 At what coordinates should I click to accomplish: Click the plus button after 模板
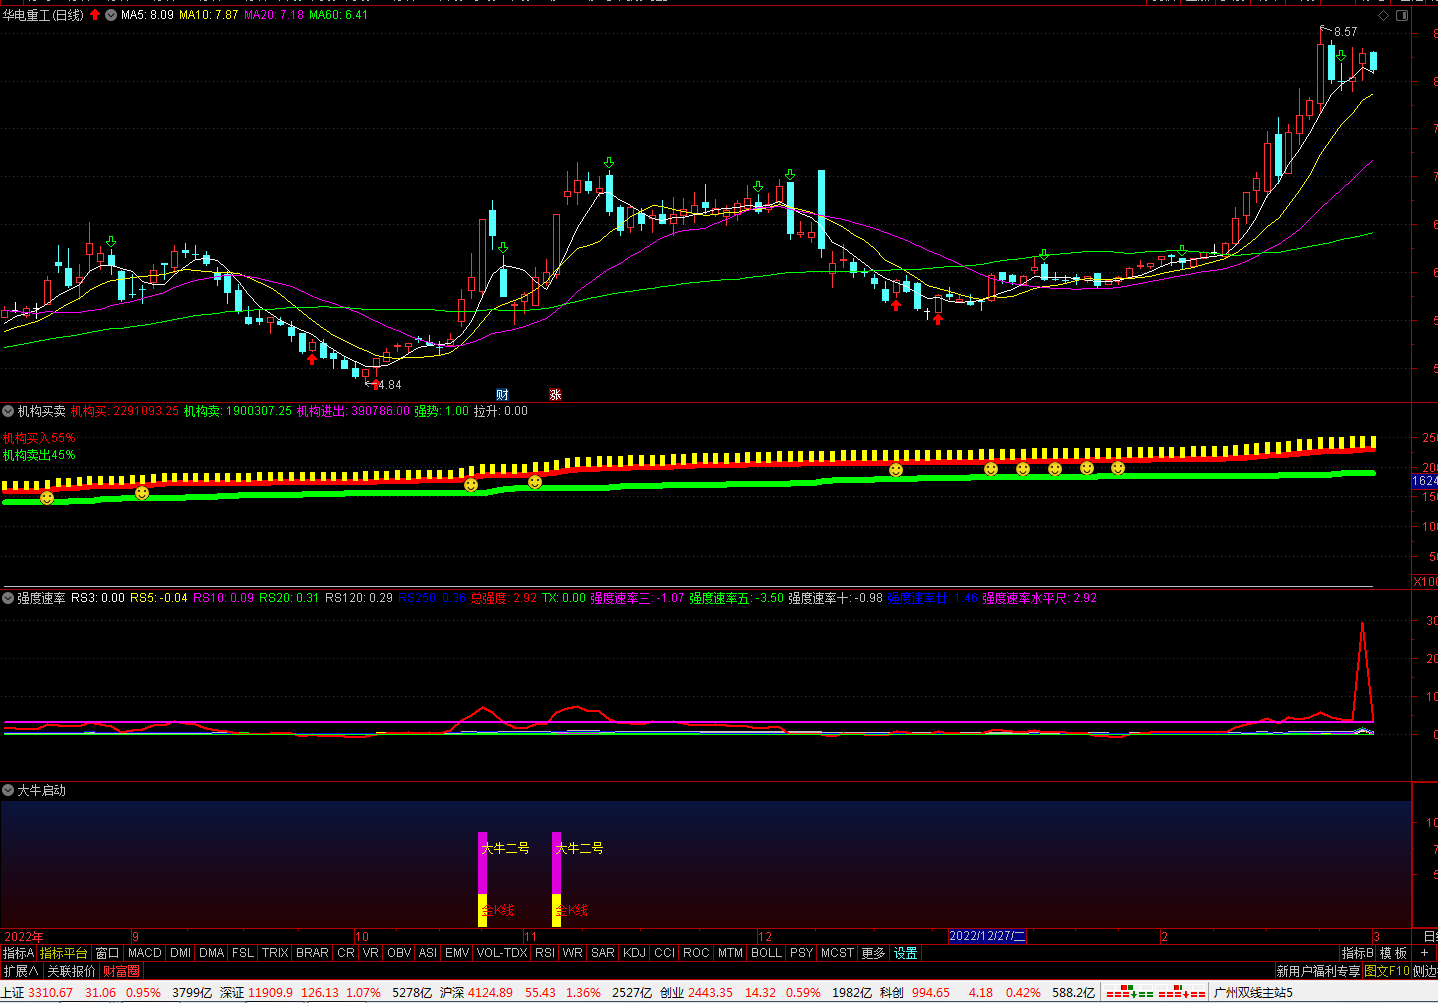(x=1424, y=953)
